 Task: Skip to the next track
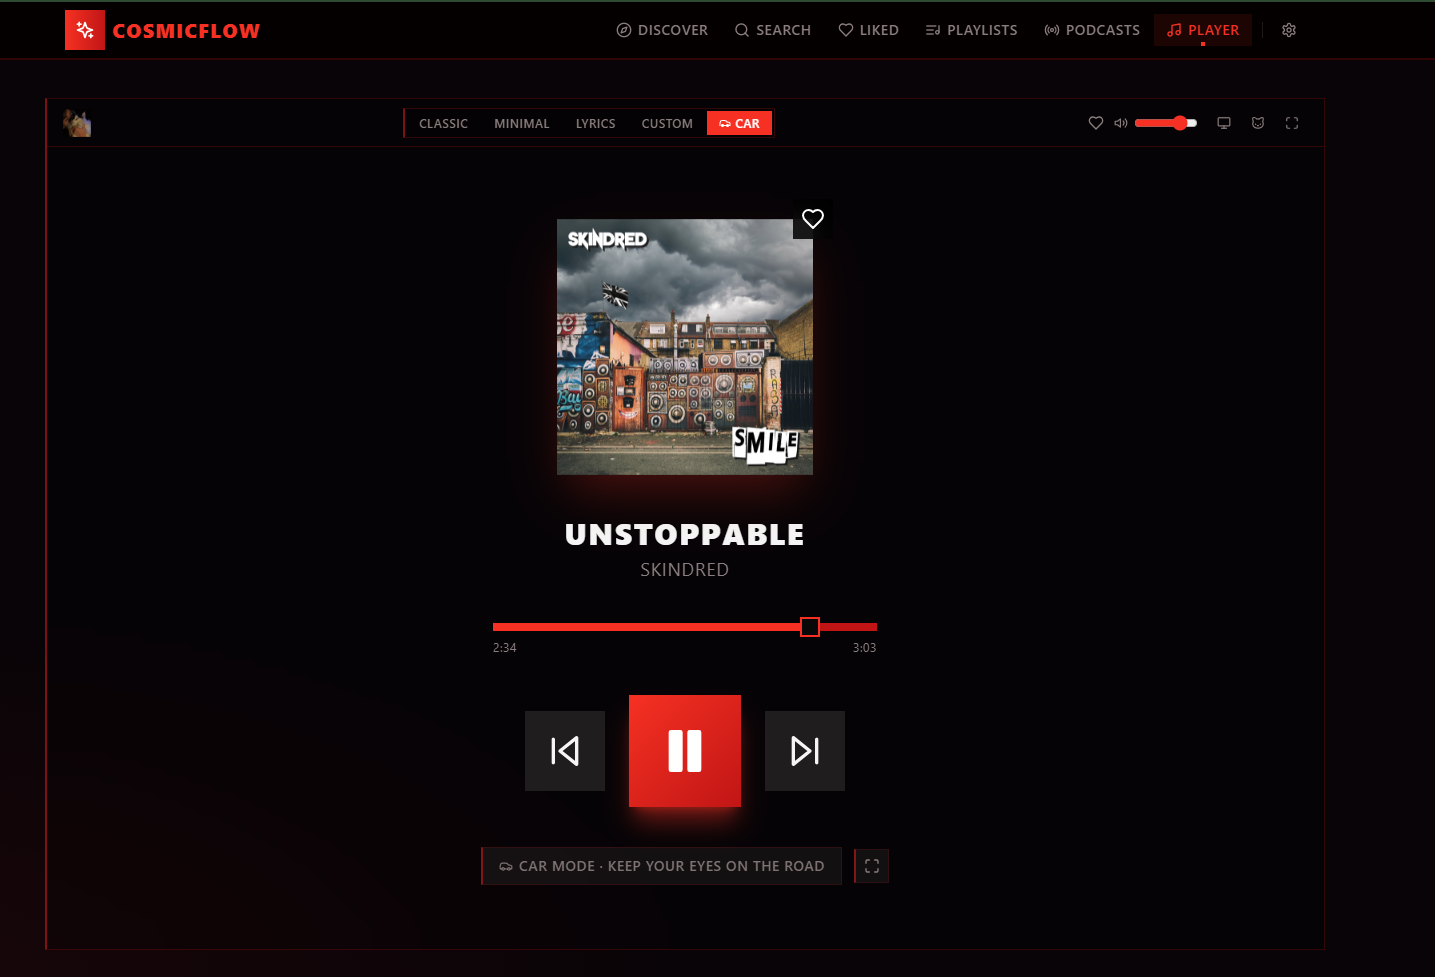click(805, 751)
